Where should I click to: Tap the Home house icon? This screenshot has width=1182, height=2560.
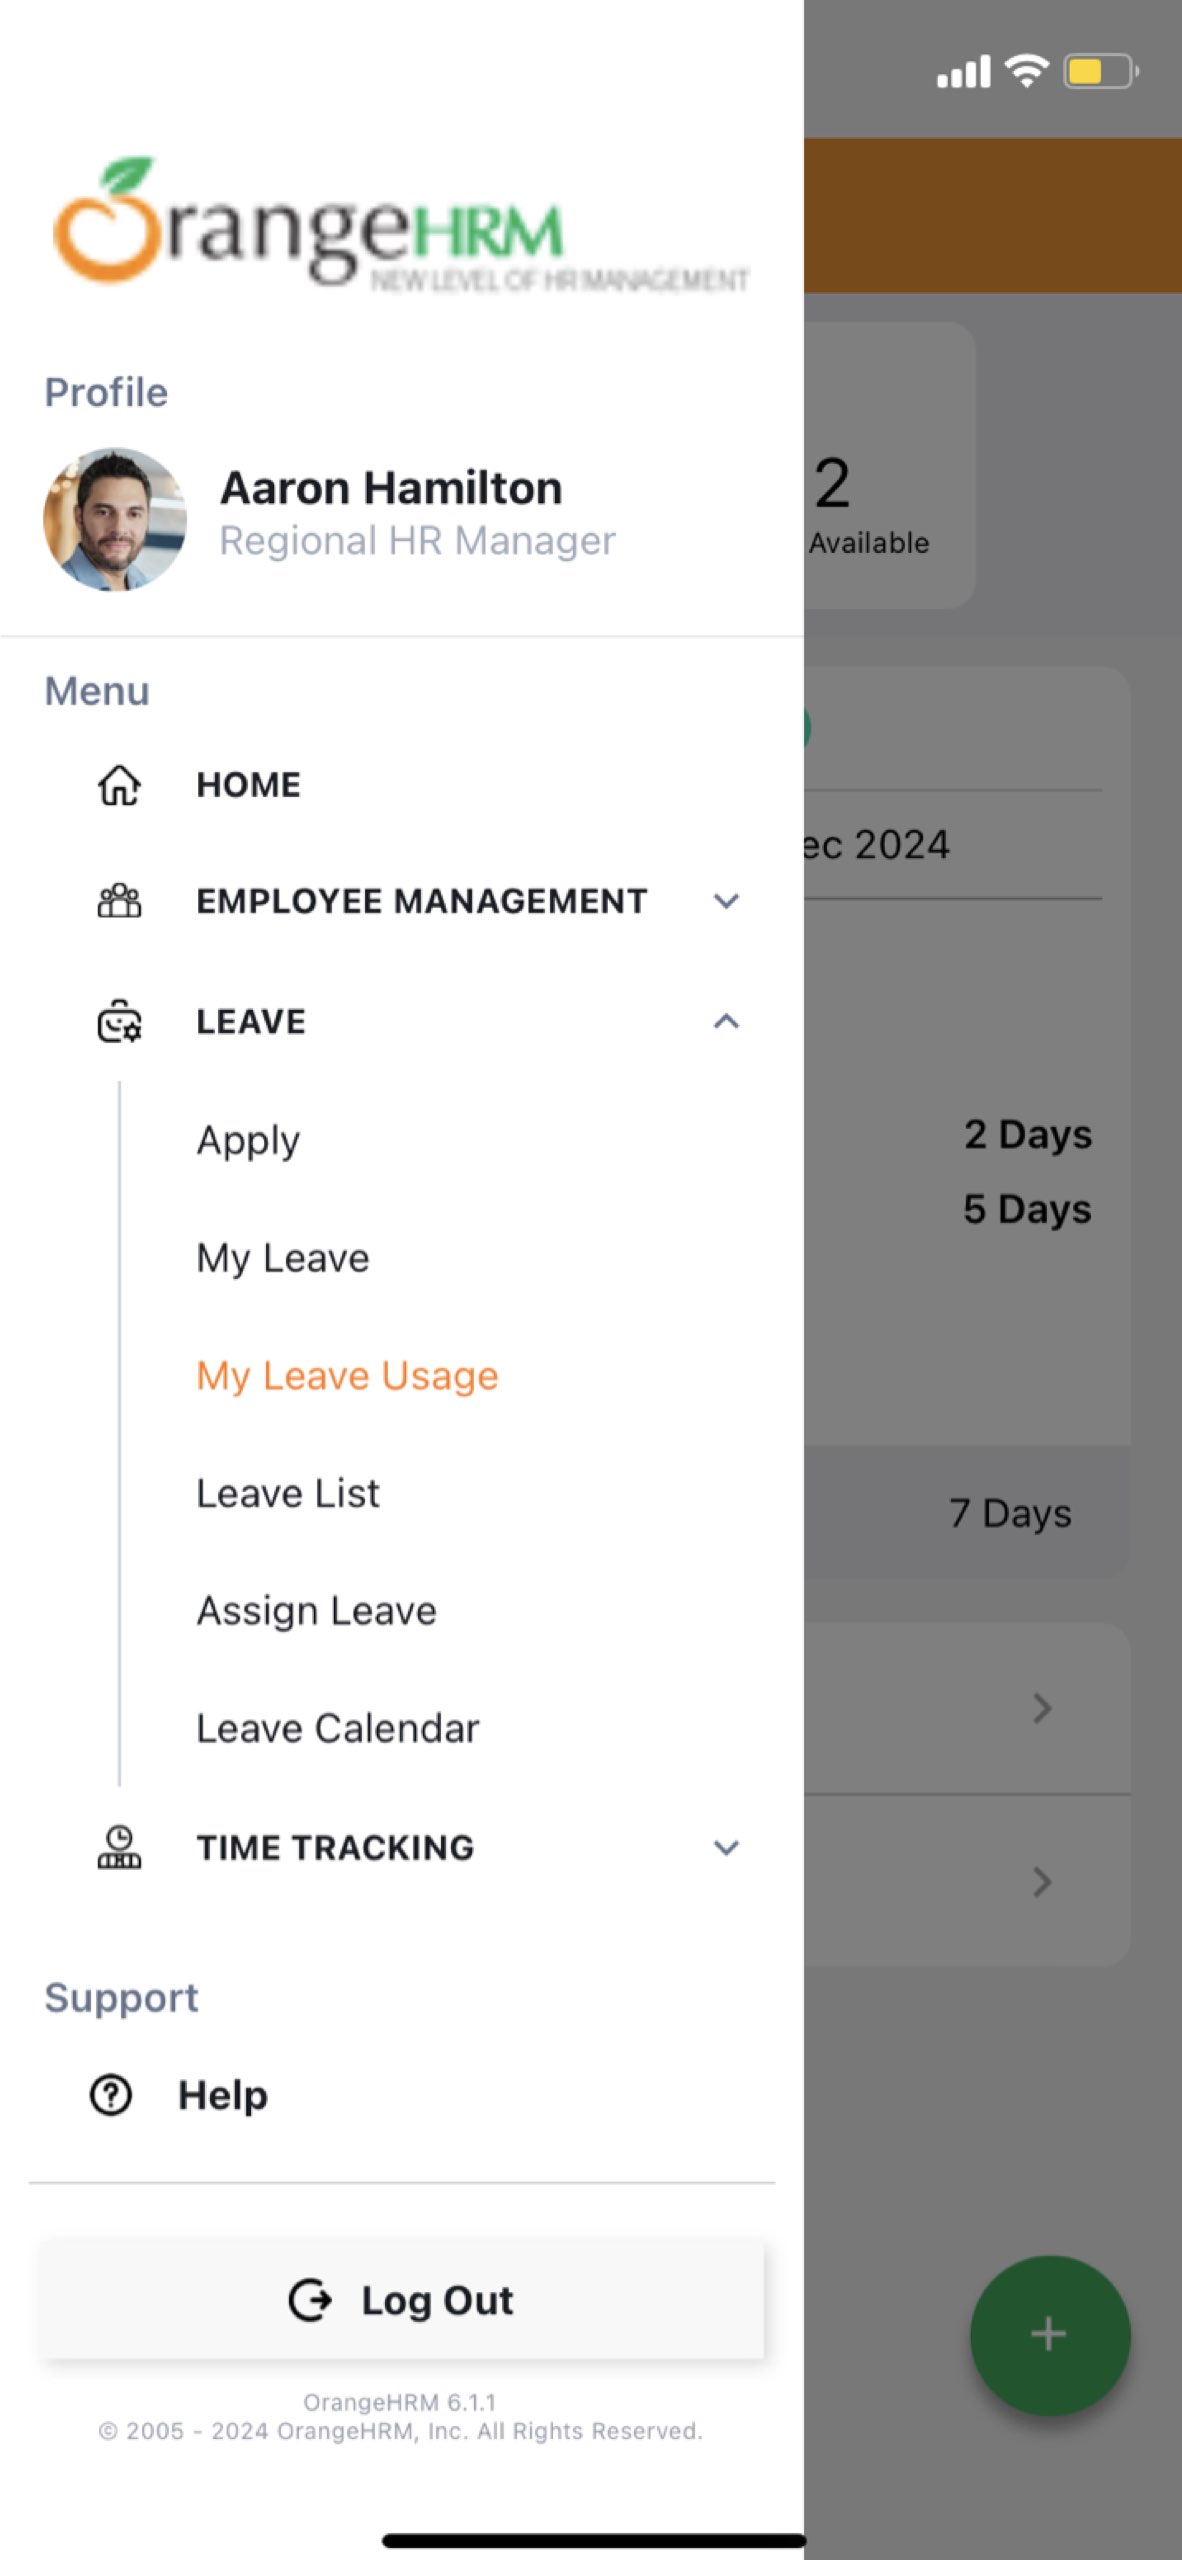(119, 785)
